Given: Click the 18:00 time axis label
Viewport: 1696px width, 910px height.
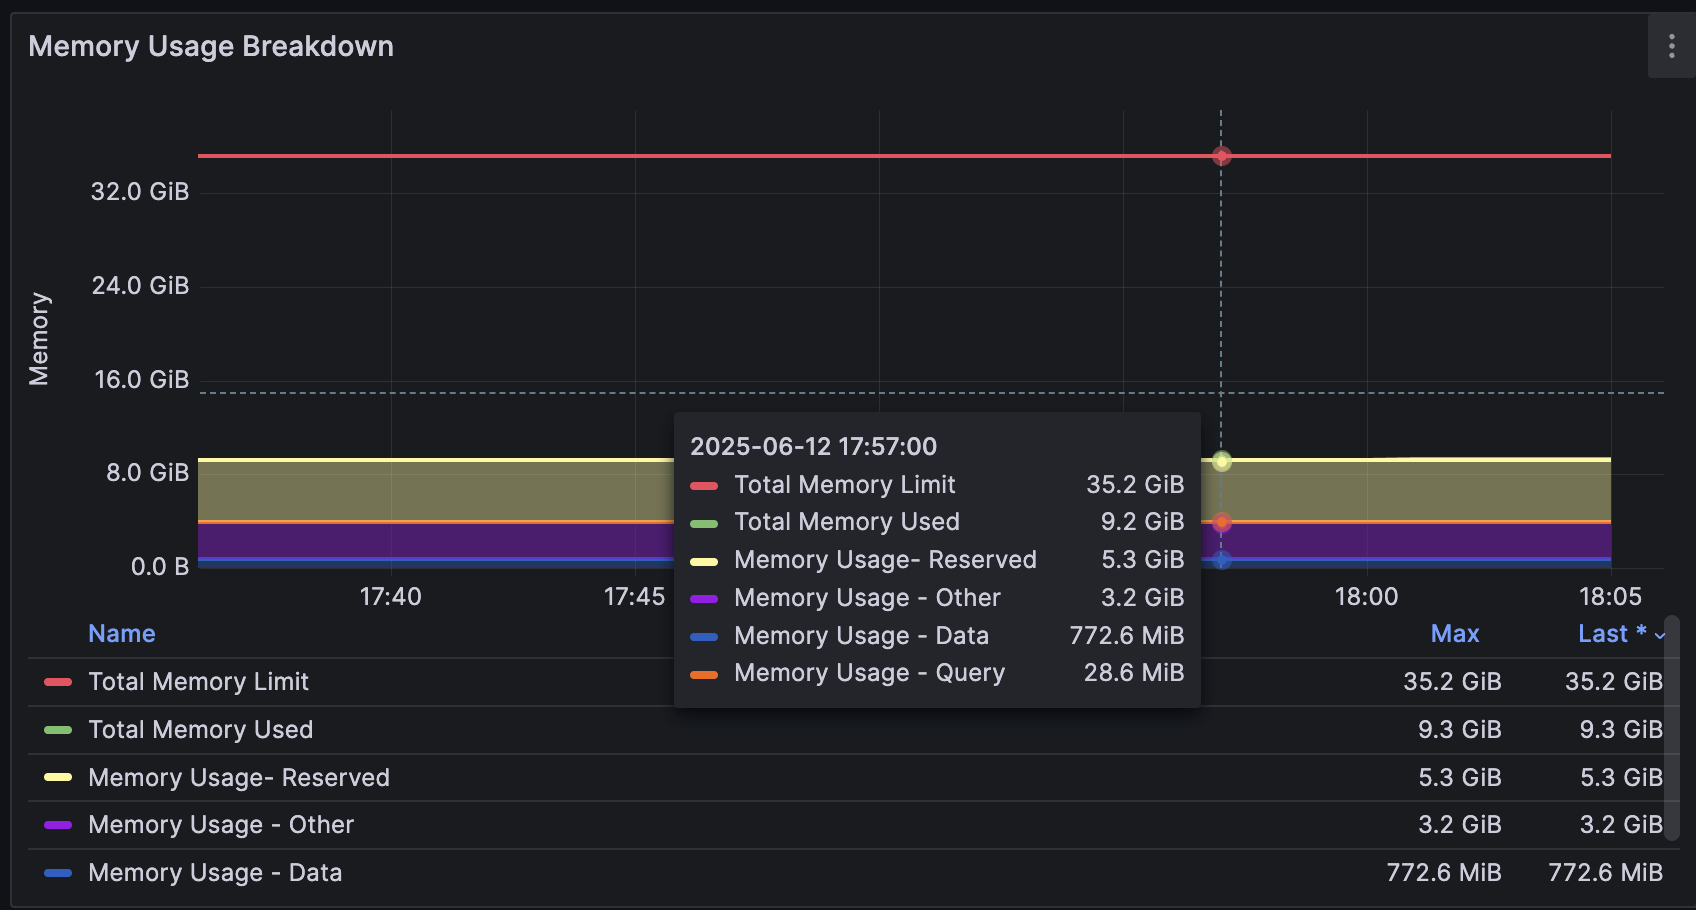Looking at the screenshot, I should tap(1366, 597).
